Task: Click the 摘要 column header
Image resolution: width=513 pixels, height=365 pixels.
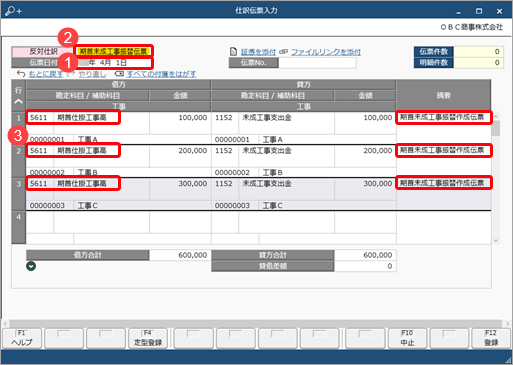Action: pos(443,96)
